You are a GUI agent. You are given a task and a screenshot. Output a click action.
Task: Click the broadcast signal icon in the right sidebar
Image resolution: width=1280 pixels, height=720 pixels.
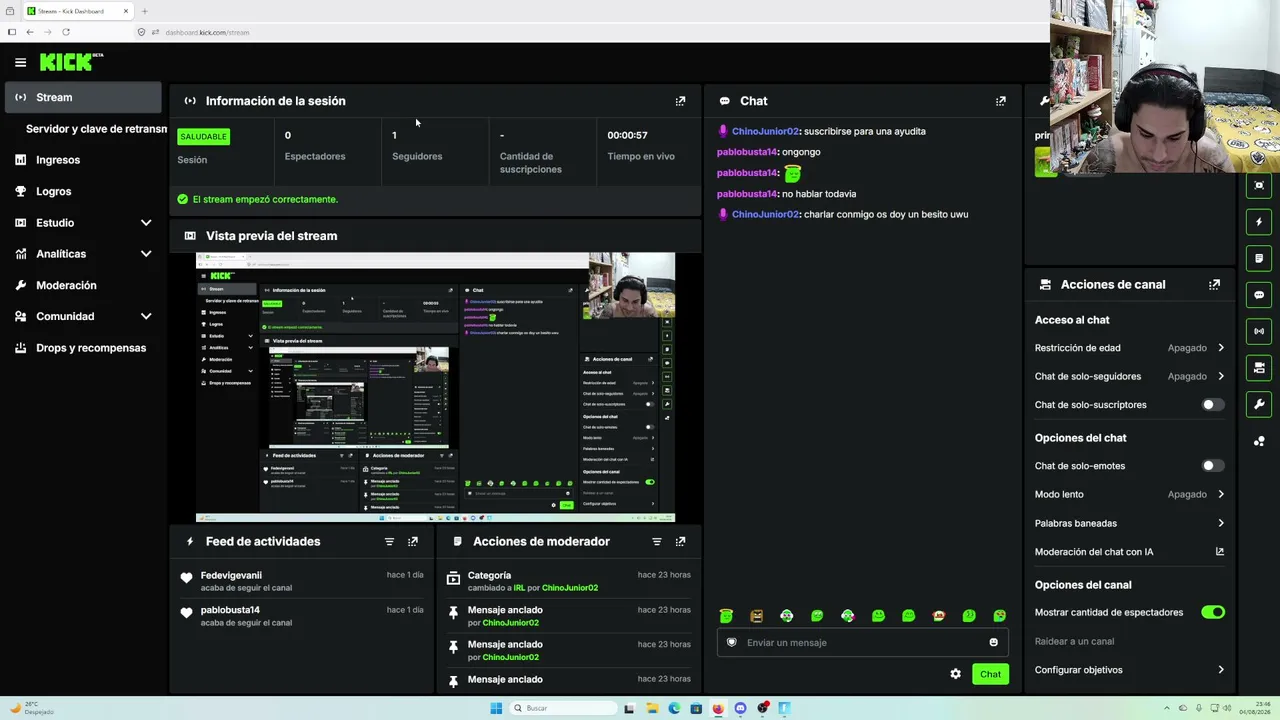point(1259,331)
